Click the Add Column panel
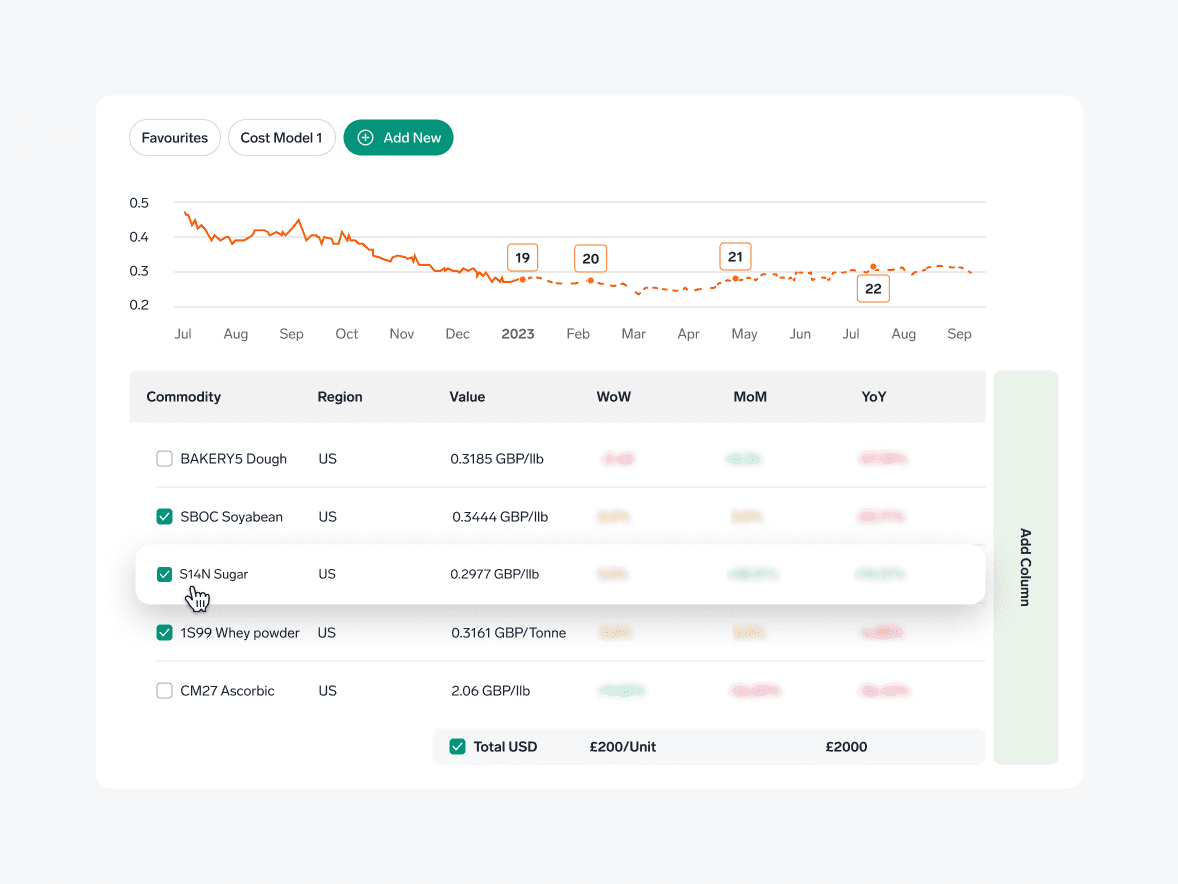Image resolution: width=1178 pixels, height=884 pixels. point(1025,568)
